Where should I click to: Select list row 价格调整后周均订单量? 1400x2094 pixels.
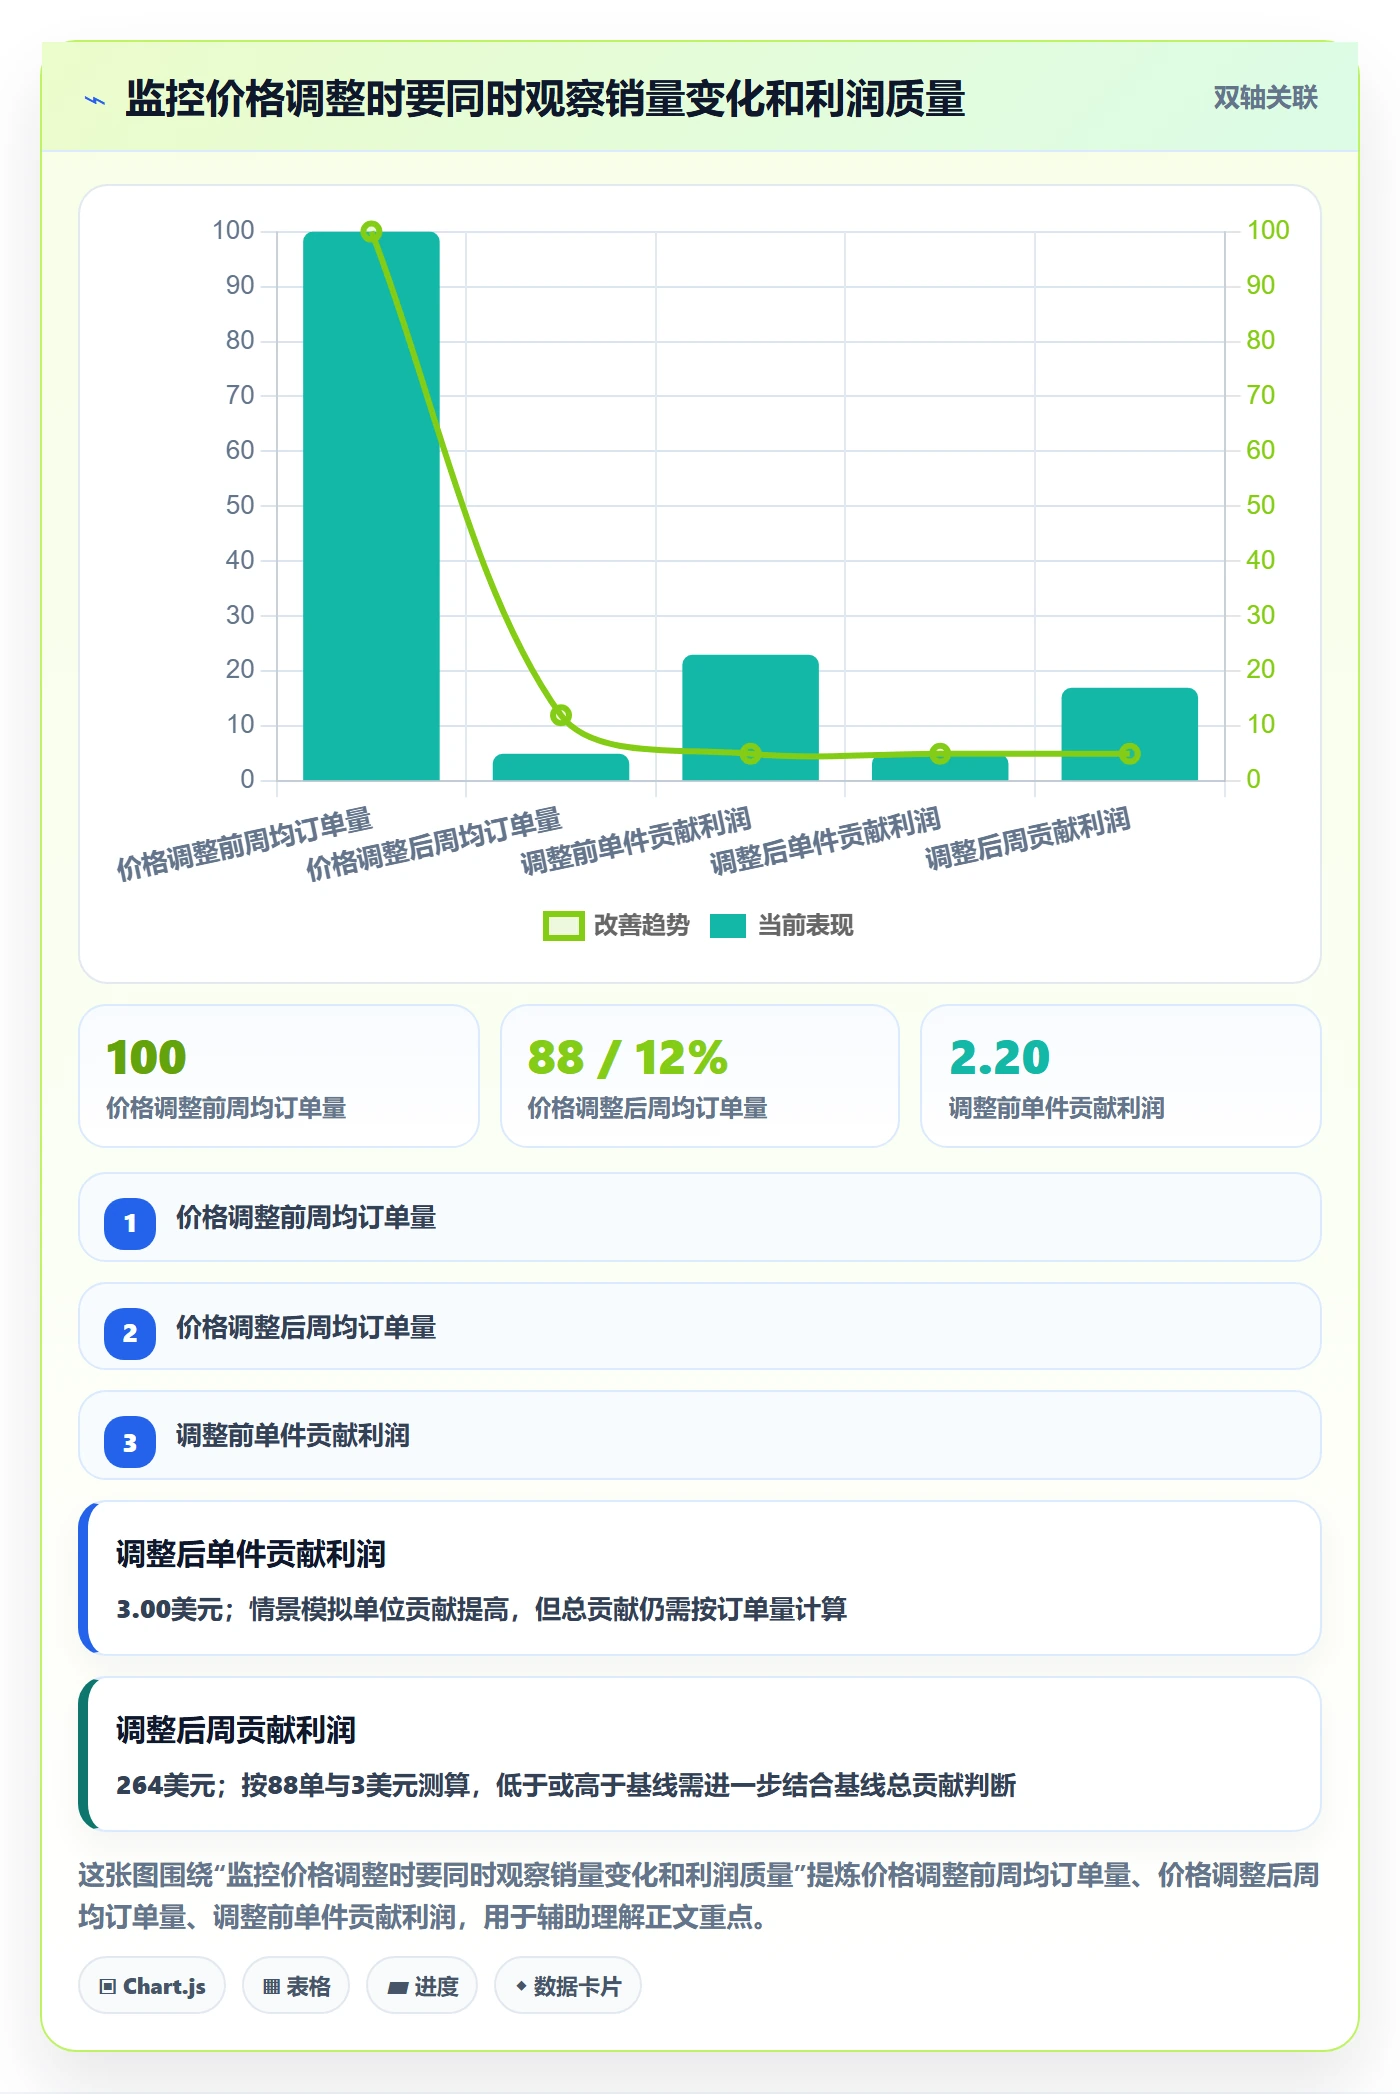tap(700, 1326)
